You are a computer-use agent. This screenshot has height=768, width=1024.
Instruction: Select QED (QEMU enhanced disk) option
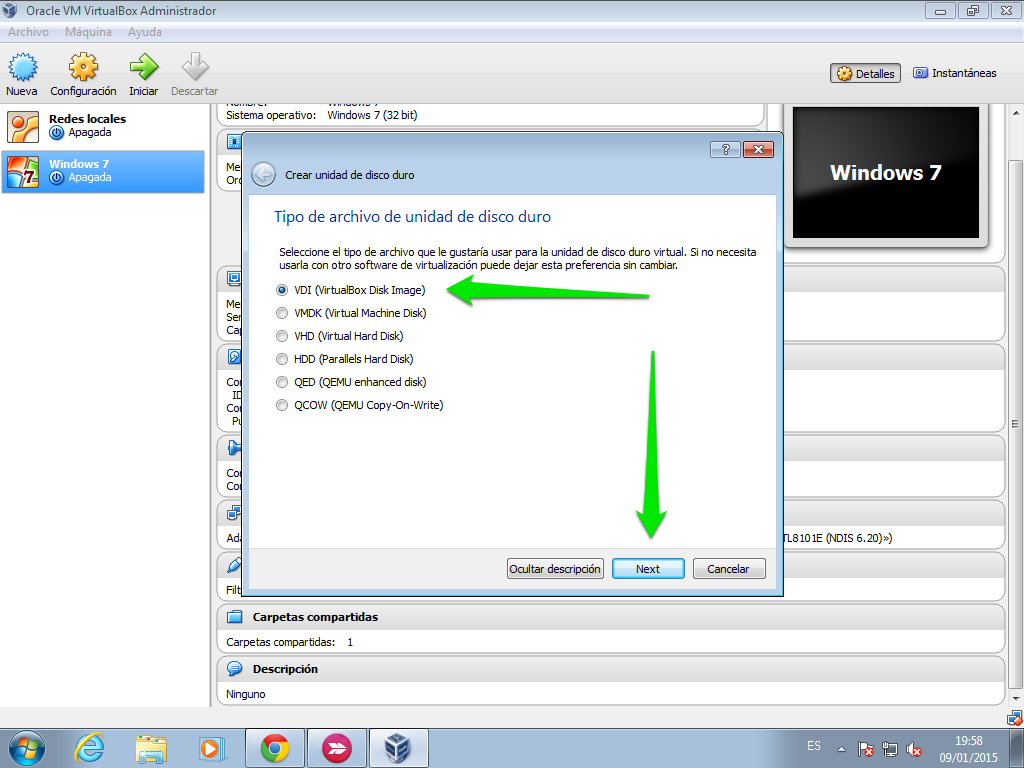[x=351, y=382]
